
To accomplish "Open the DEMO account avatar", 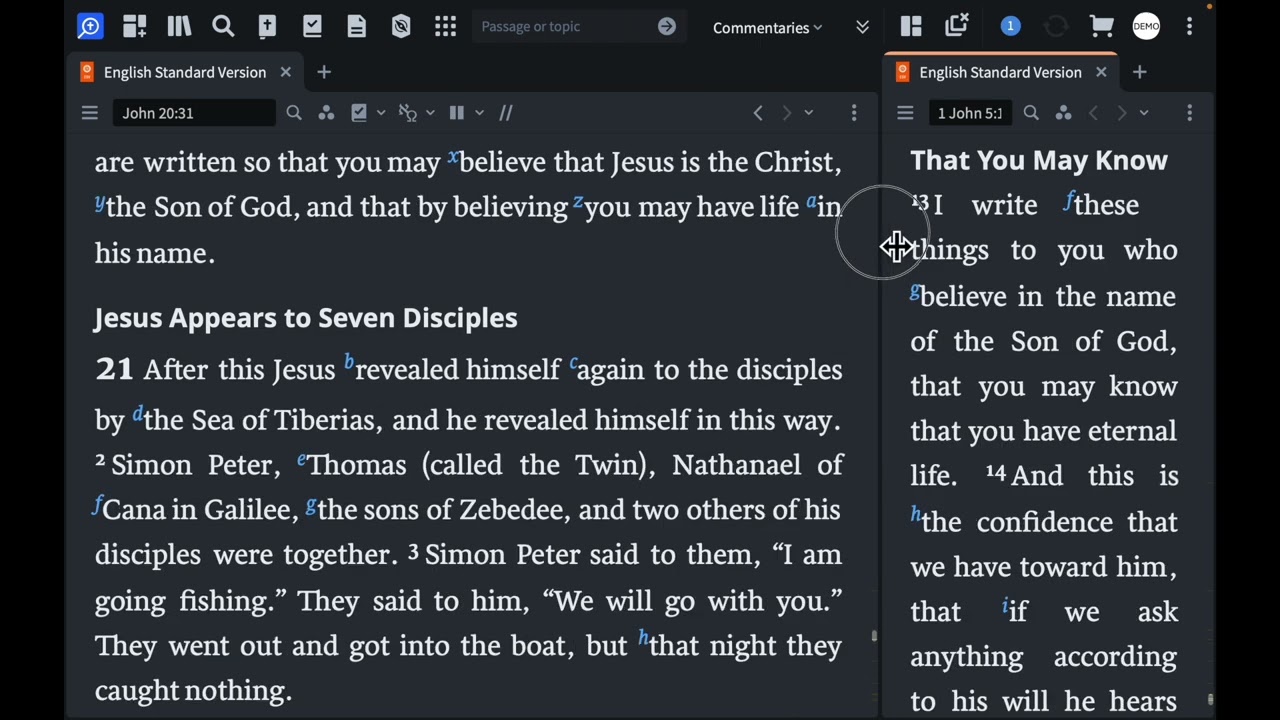I will click(x=1146, y=27).
